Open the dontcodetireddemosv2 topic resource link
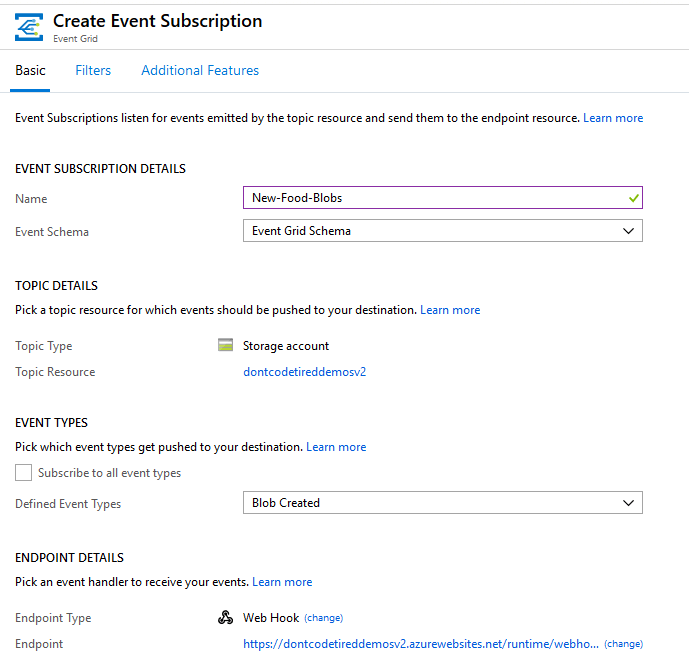This screenshot has width=689, height=671. 305,372
